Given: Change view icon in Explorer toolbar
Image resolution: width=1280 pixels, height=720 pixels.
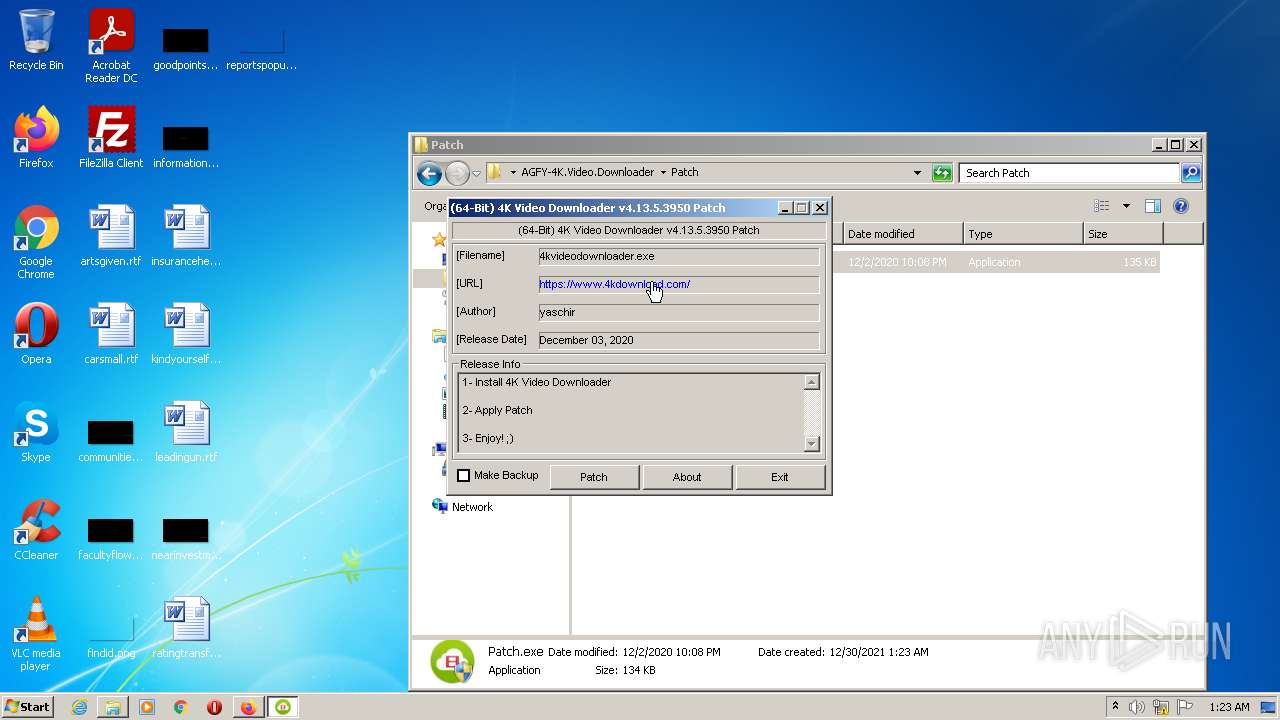Looking at the screenshot, I should click(x=1102, y=206).
